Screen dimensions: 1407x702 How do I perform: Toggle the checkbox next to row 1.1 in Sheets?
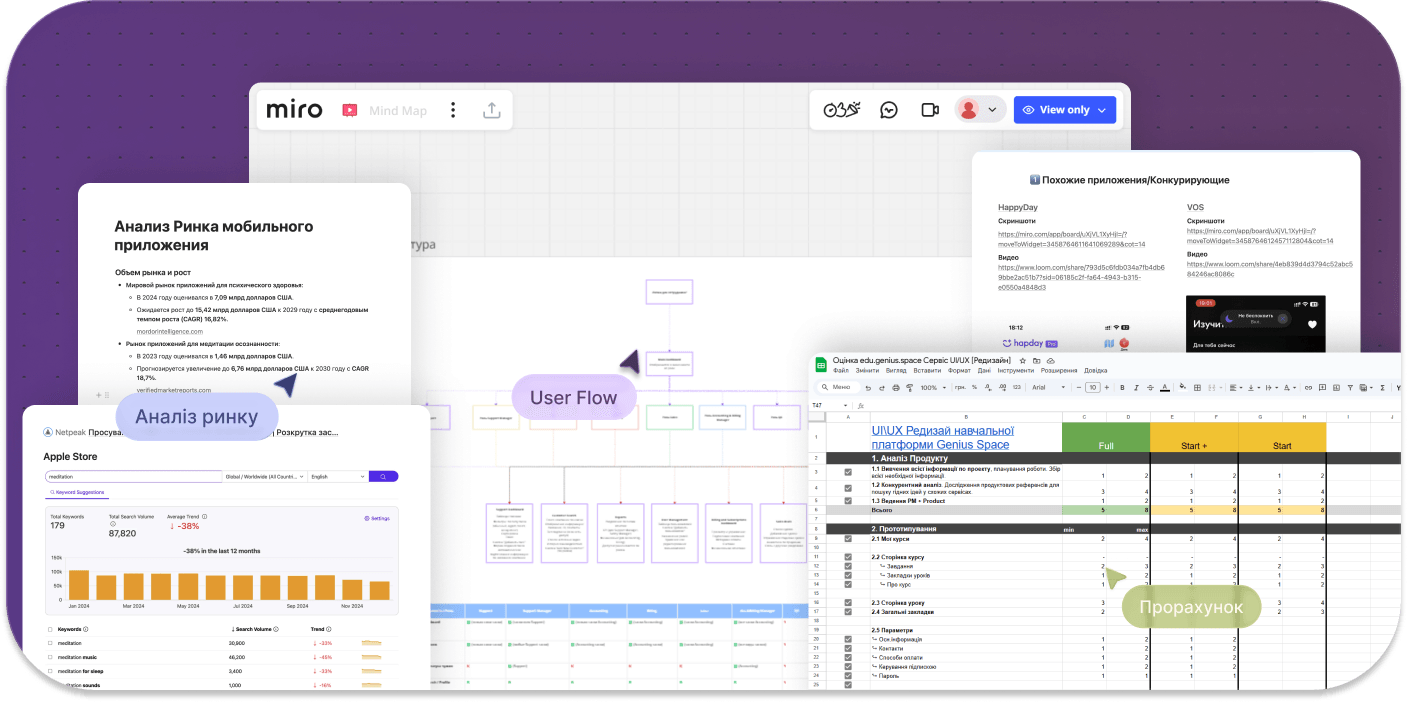[x=849, y=472]
